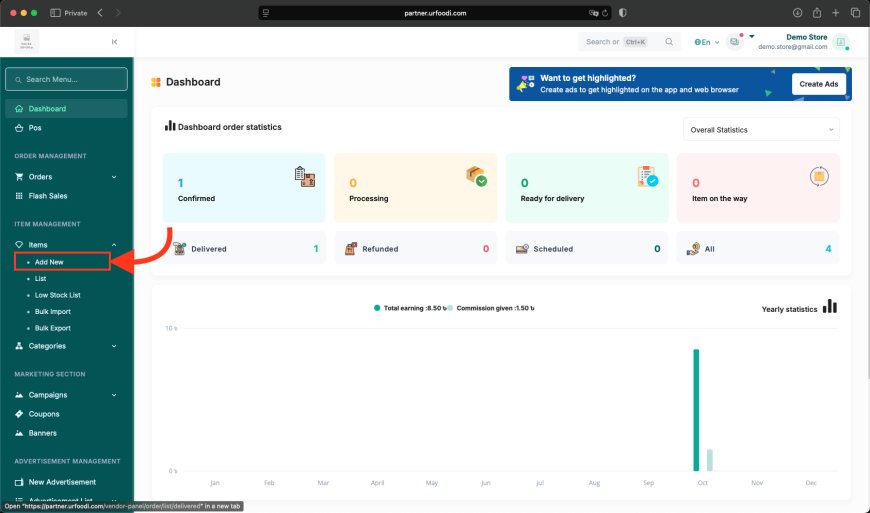Collapse the sidebar with the arrow icon
Screen dimensions: 870x513
tap(114, 42)
